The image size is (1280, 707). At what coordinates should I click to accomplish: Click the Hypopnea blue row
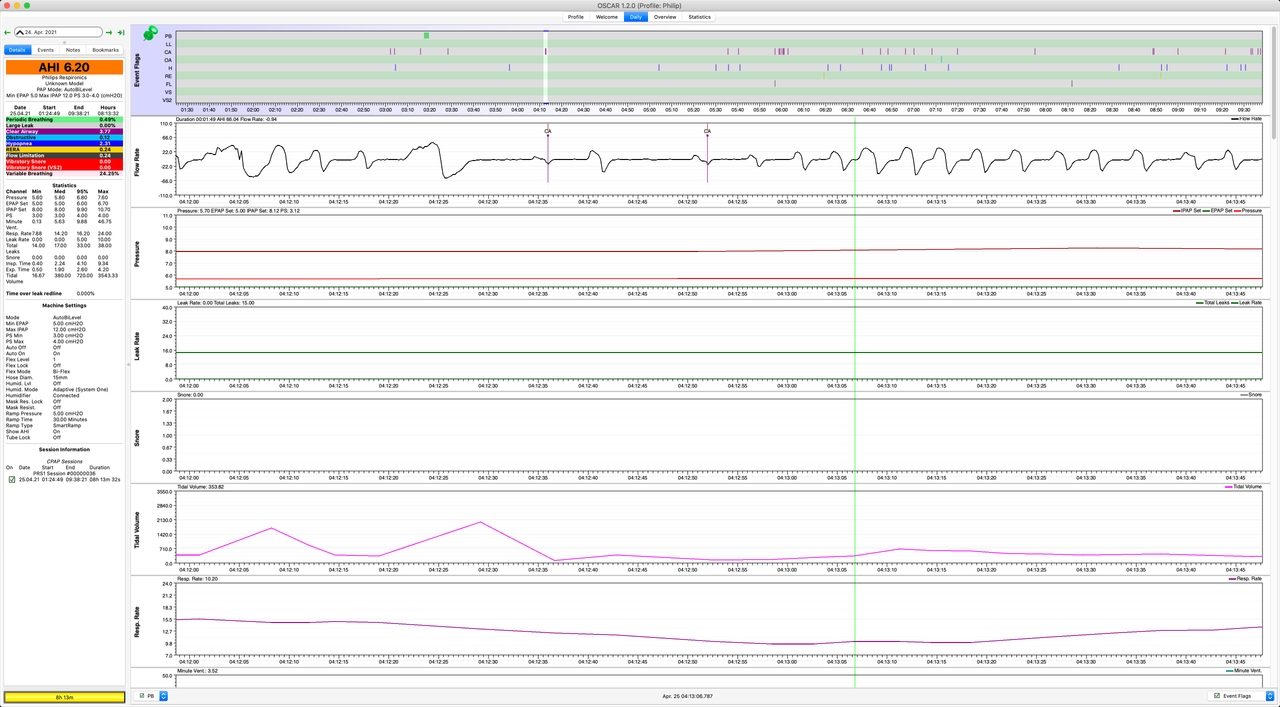click(x=64, y=143)
